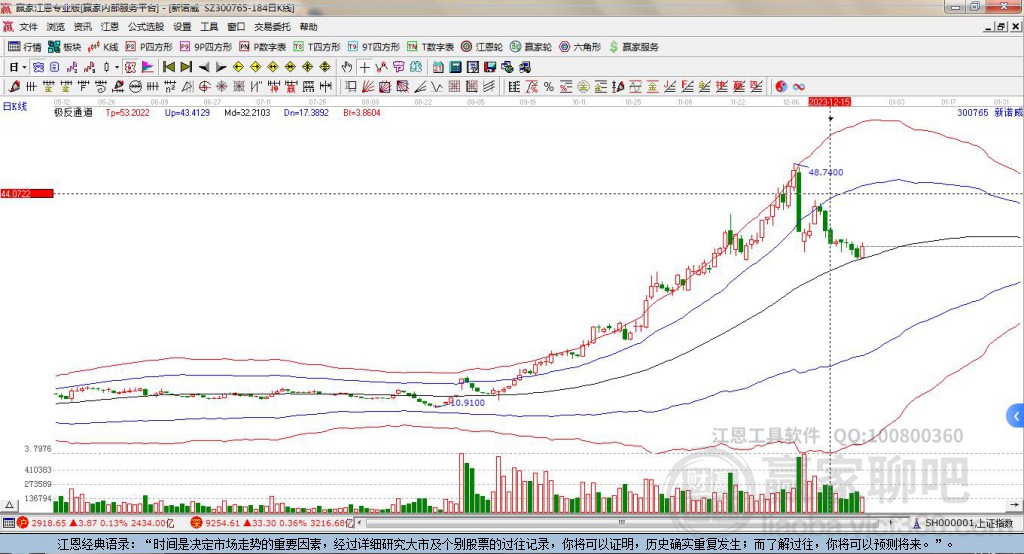Select the hand pan tool
Viewport: 1024px width, 554px height.
pos(347,67)
